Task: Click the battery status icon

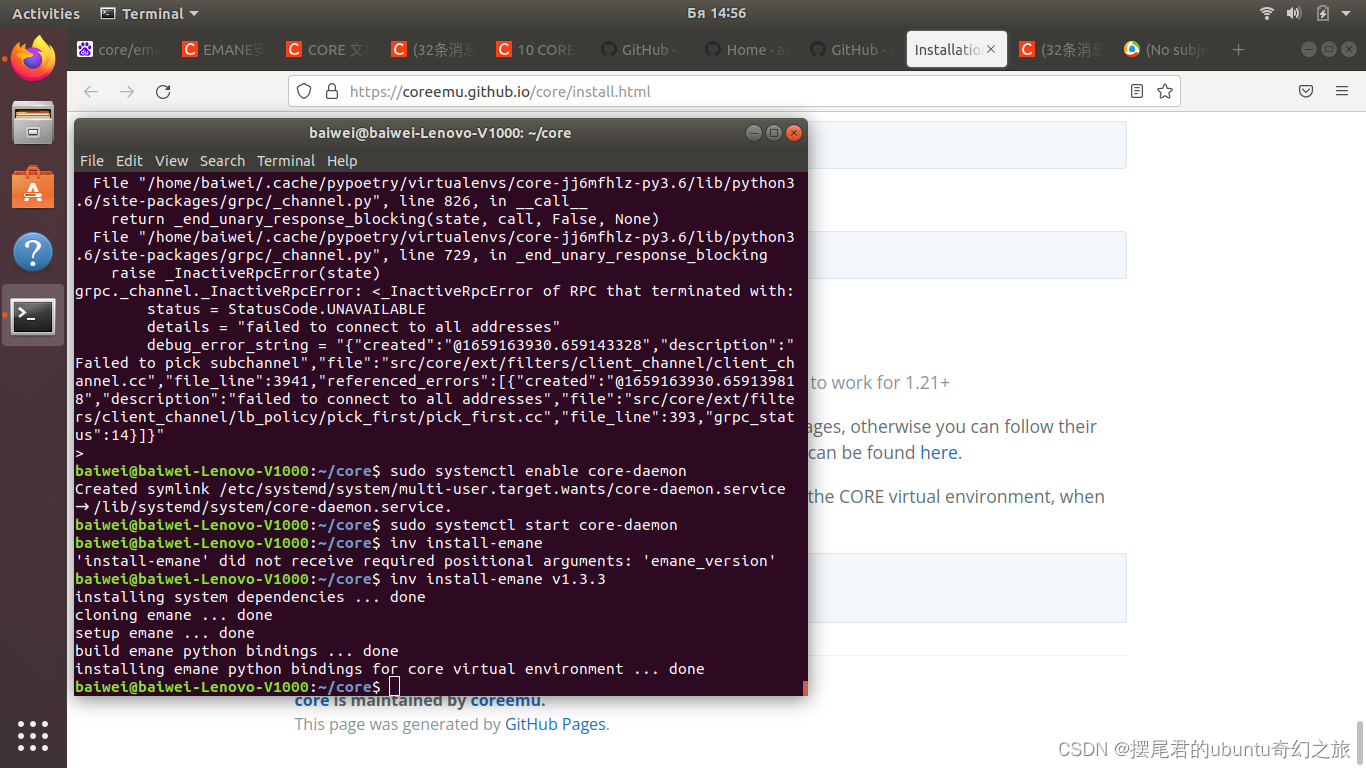Action: coord(1322,13)
